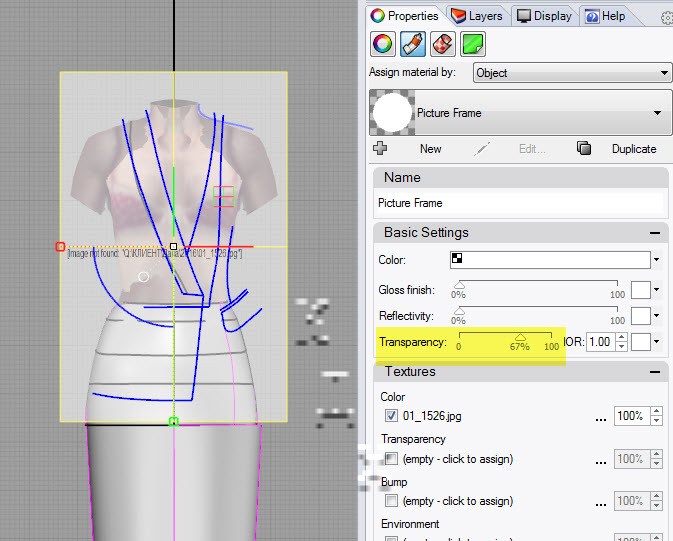The width and height of the screenshot is (673, 541).
Task: Increase the Color texture amount spinner
Action: pyautogui.click(x=656, y=411)
